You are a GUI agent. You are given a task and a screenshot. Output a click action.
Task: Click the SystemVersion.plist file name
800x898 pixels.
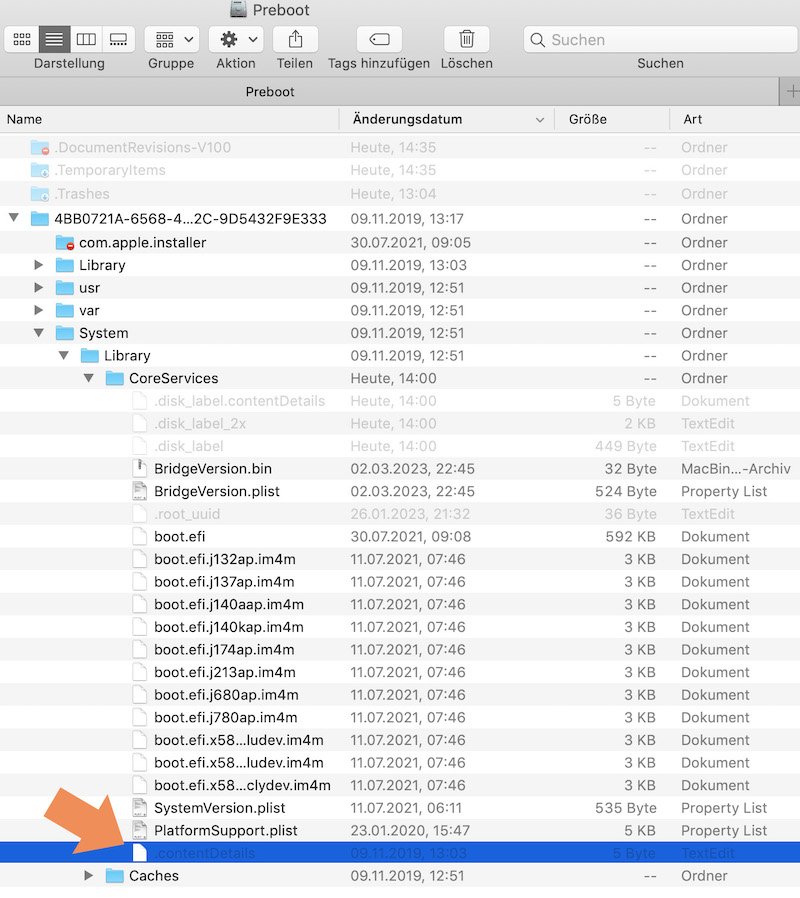(219, 808)
